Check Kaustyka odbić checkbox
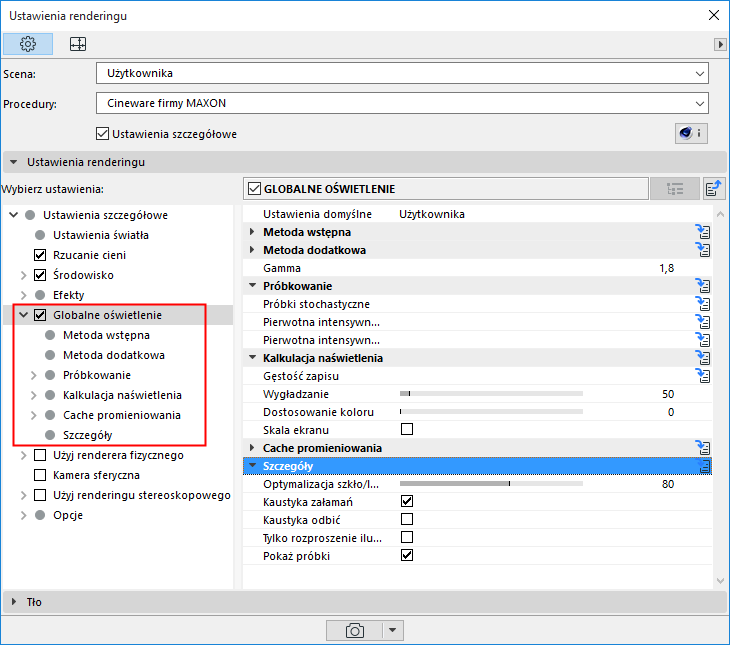Viewport: 730px width, 645px height. click(407, 519)
